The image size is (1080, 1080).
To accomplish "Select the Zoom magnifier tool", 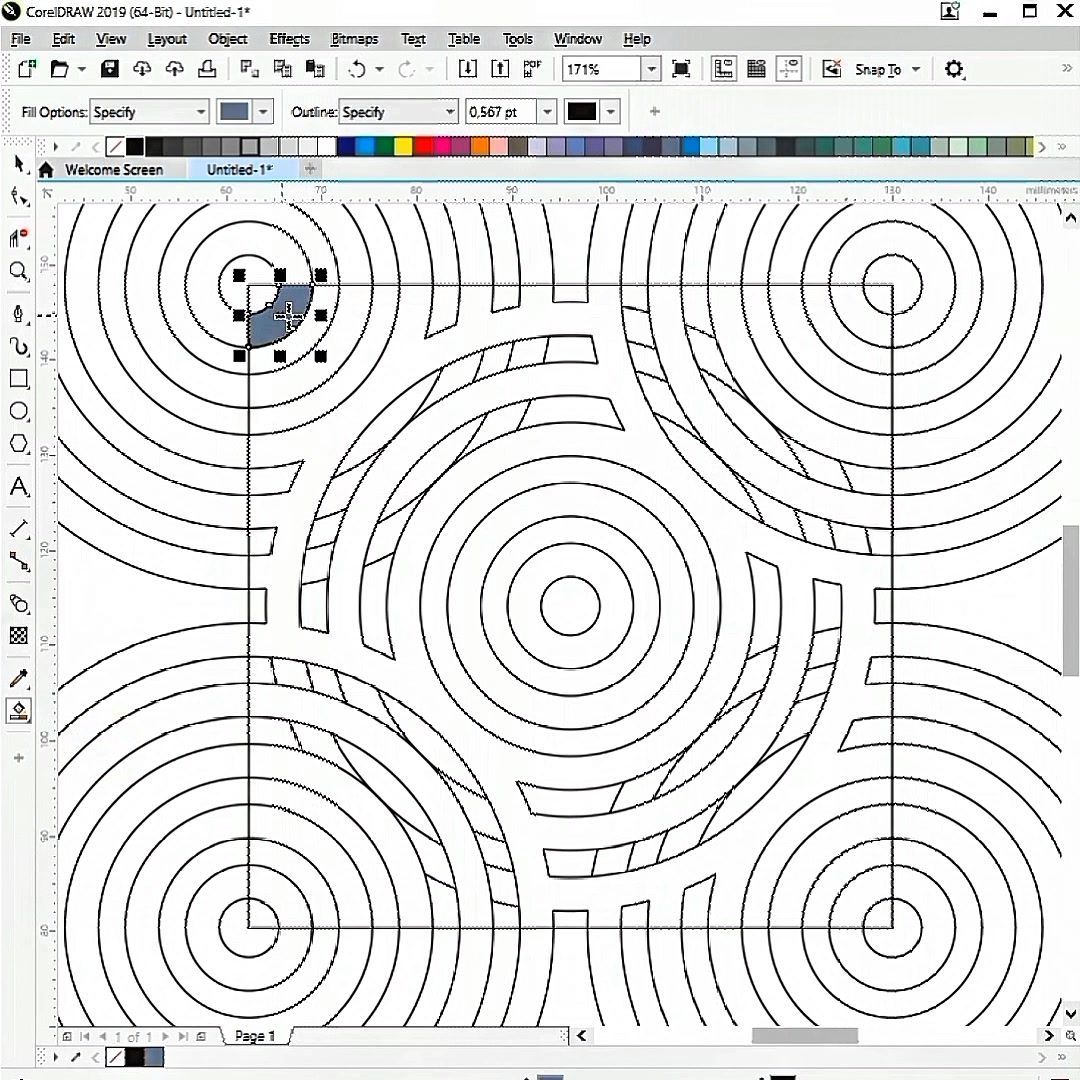I will (19, 271).
